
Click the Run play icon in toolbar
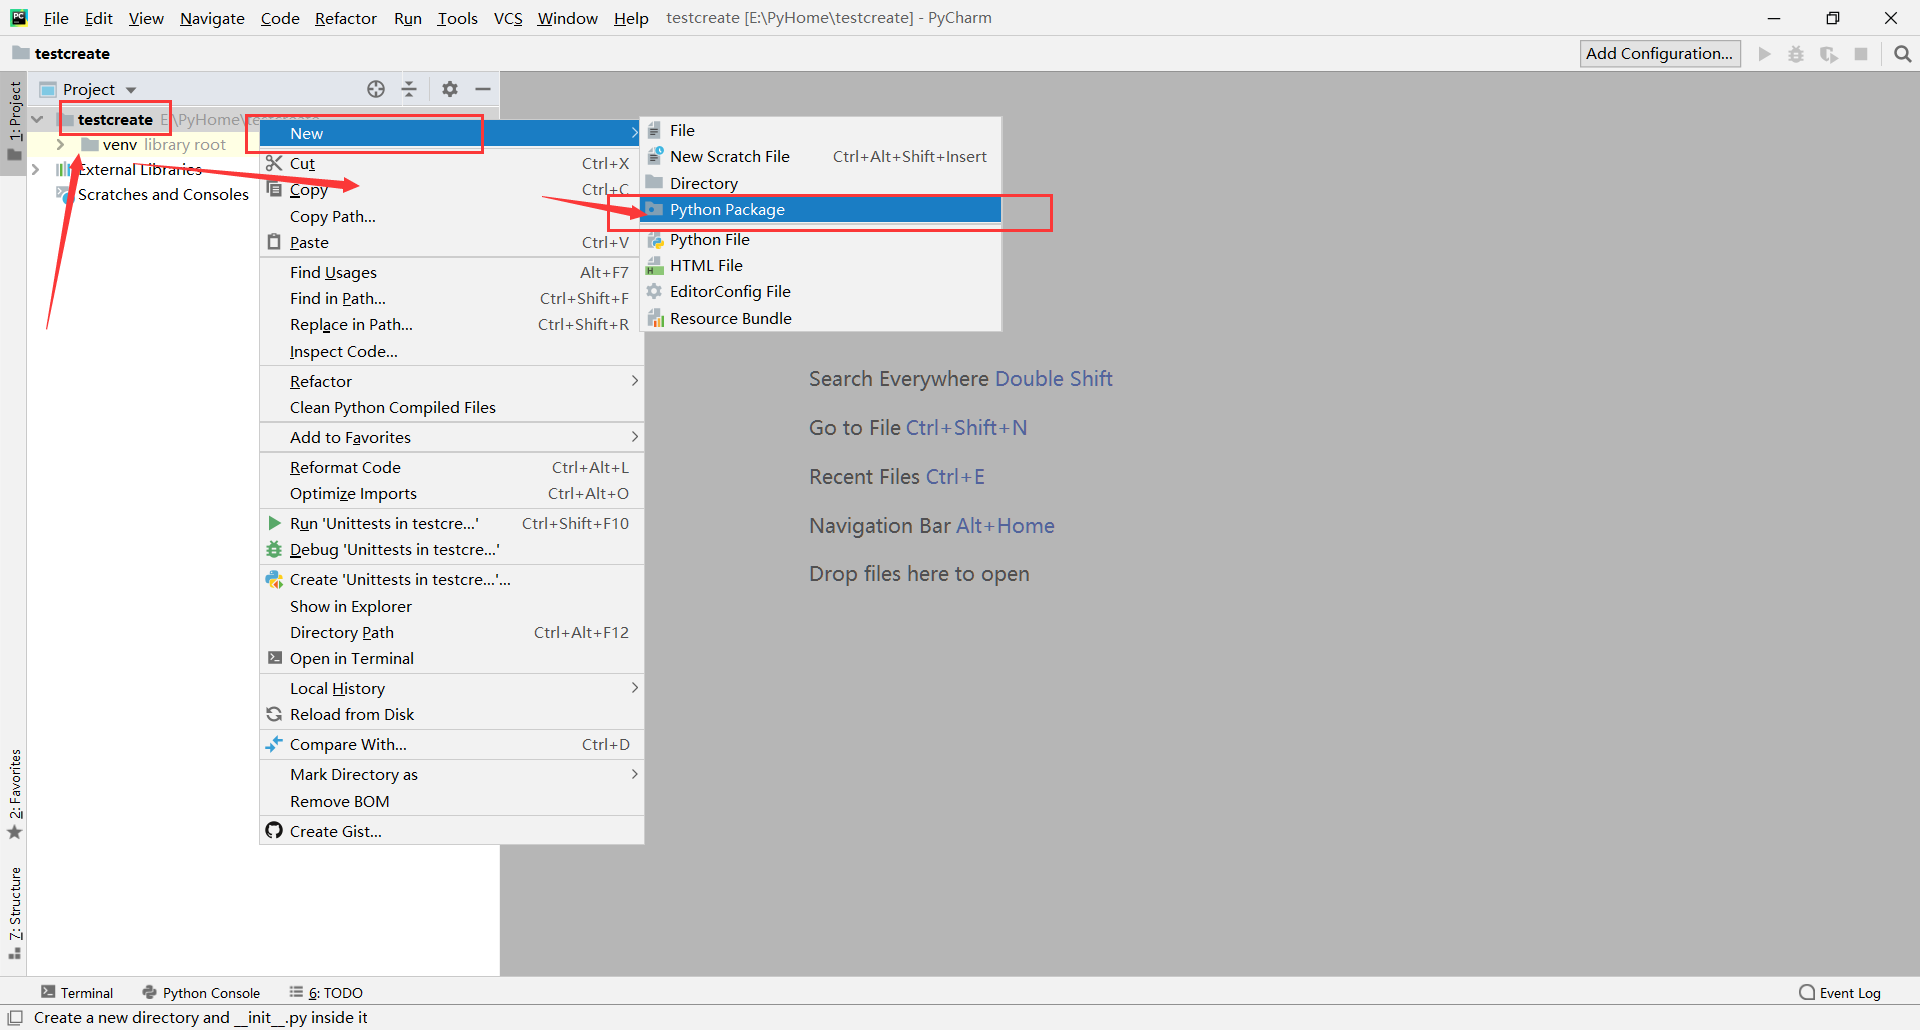[1765, 54]
